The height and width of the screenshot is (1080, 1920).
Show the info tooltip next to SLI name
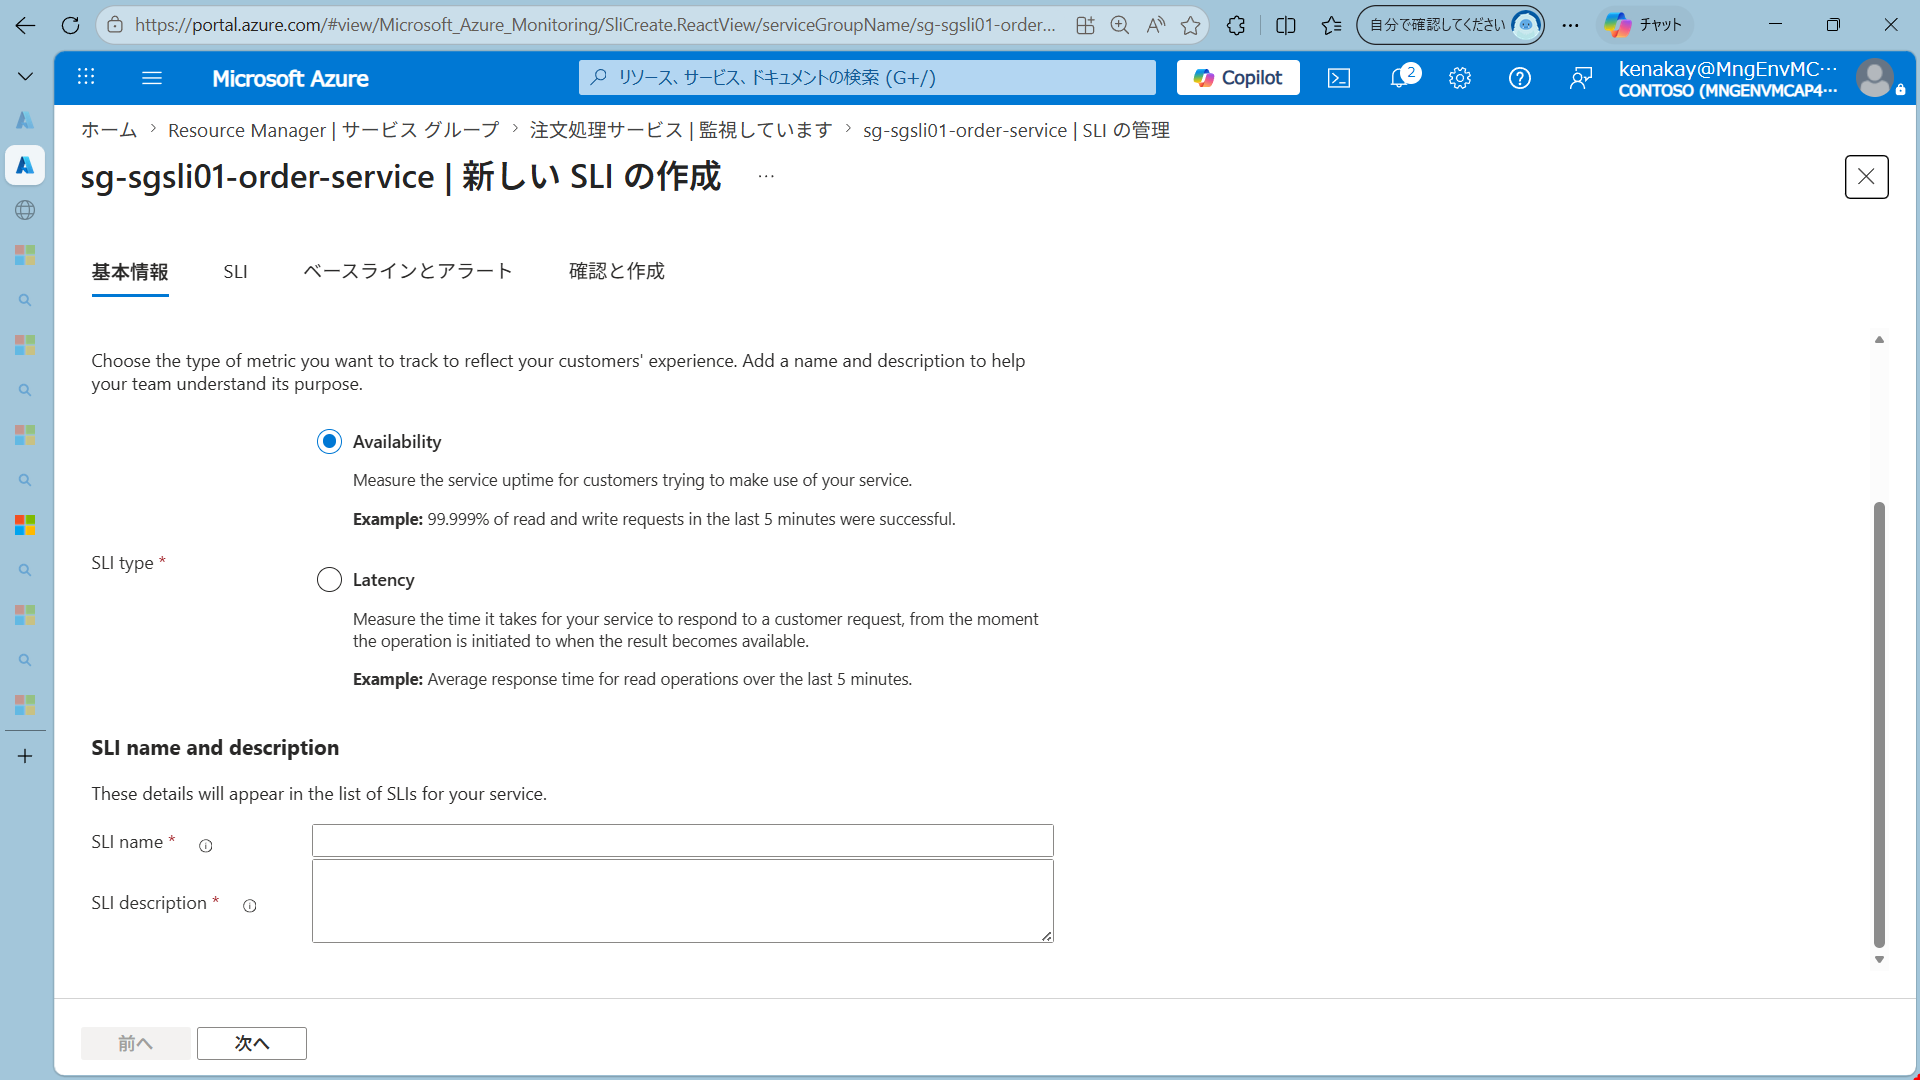(206, 846)
